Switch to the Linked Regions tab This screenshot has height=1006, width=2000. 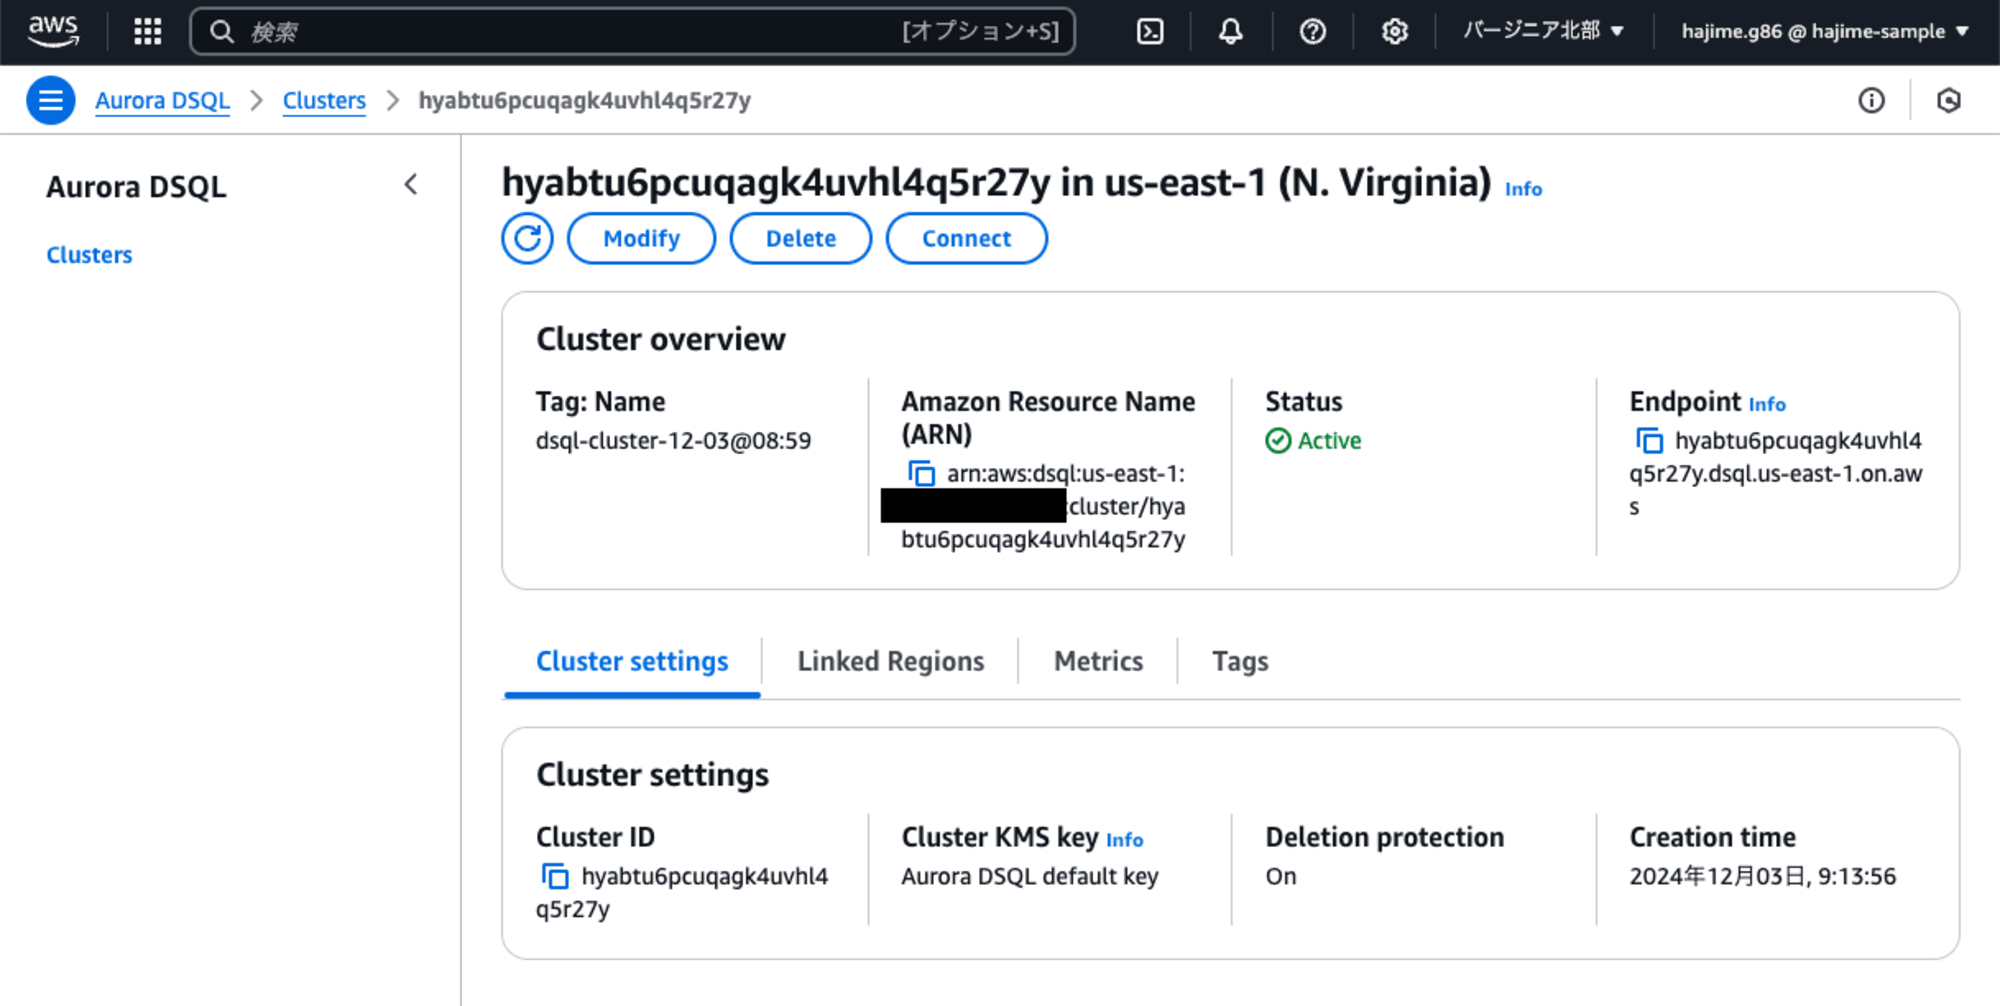pyautogui.click(x=890, y=661)
